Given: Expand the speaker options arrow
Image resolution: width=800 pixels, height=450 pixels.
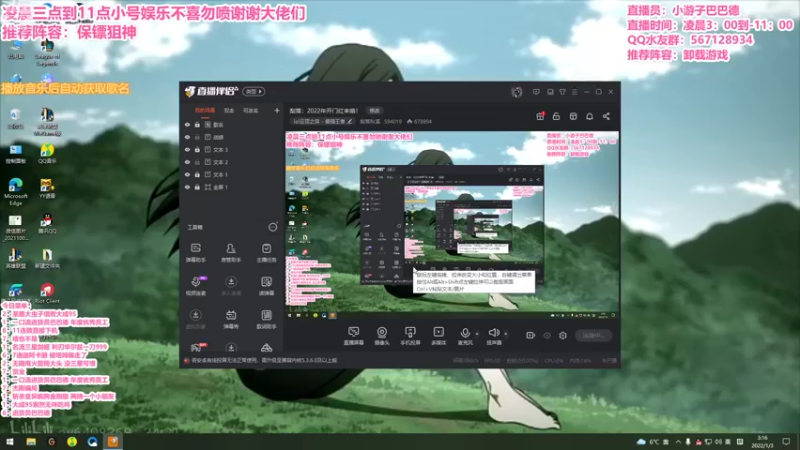Looking at the screenshot, I should [506, 334].
